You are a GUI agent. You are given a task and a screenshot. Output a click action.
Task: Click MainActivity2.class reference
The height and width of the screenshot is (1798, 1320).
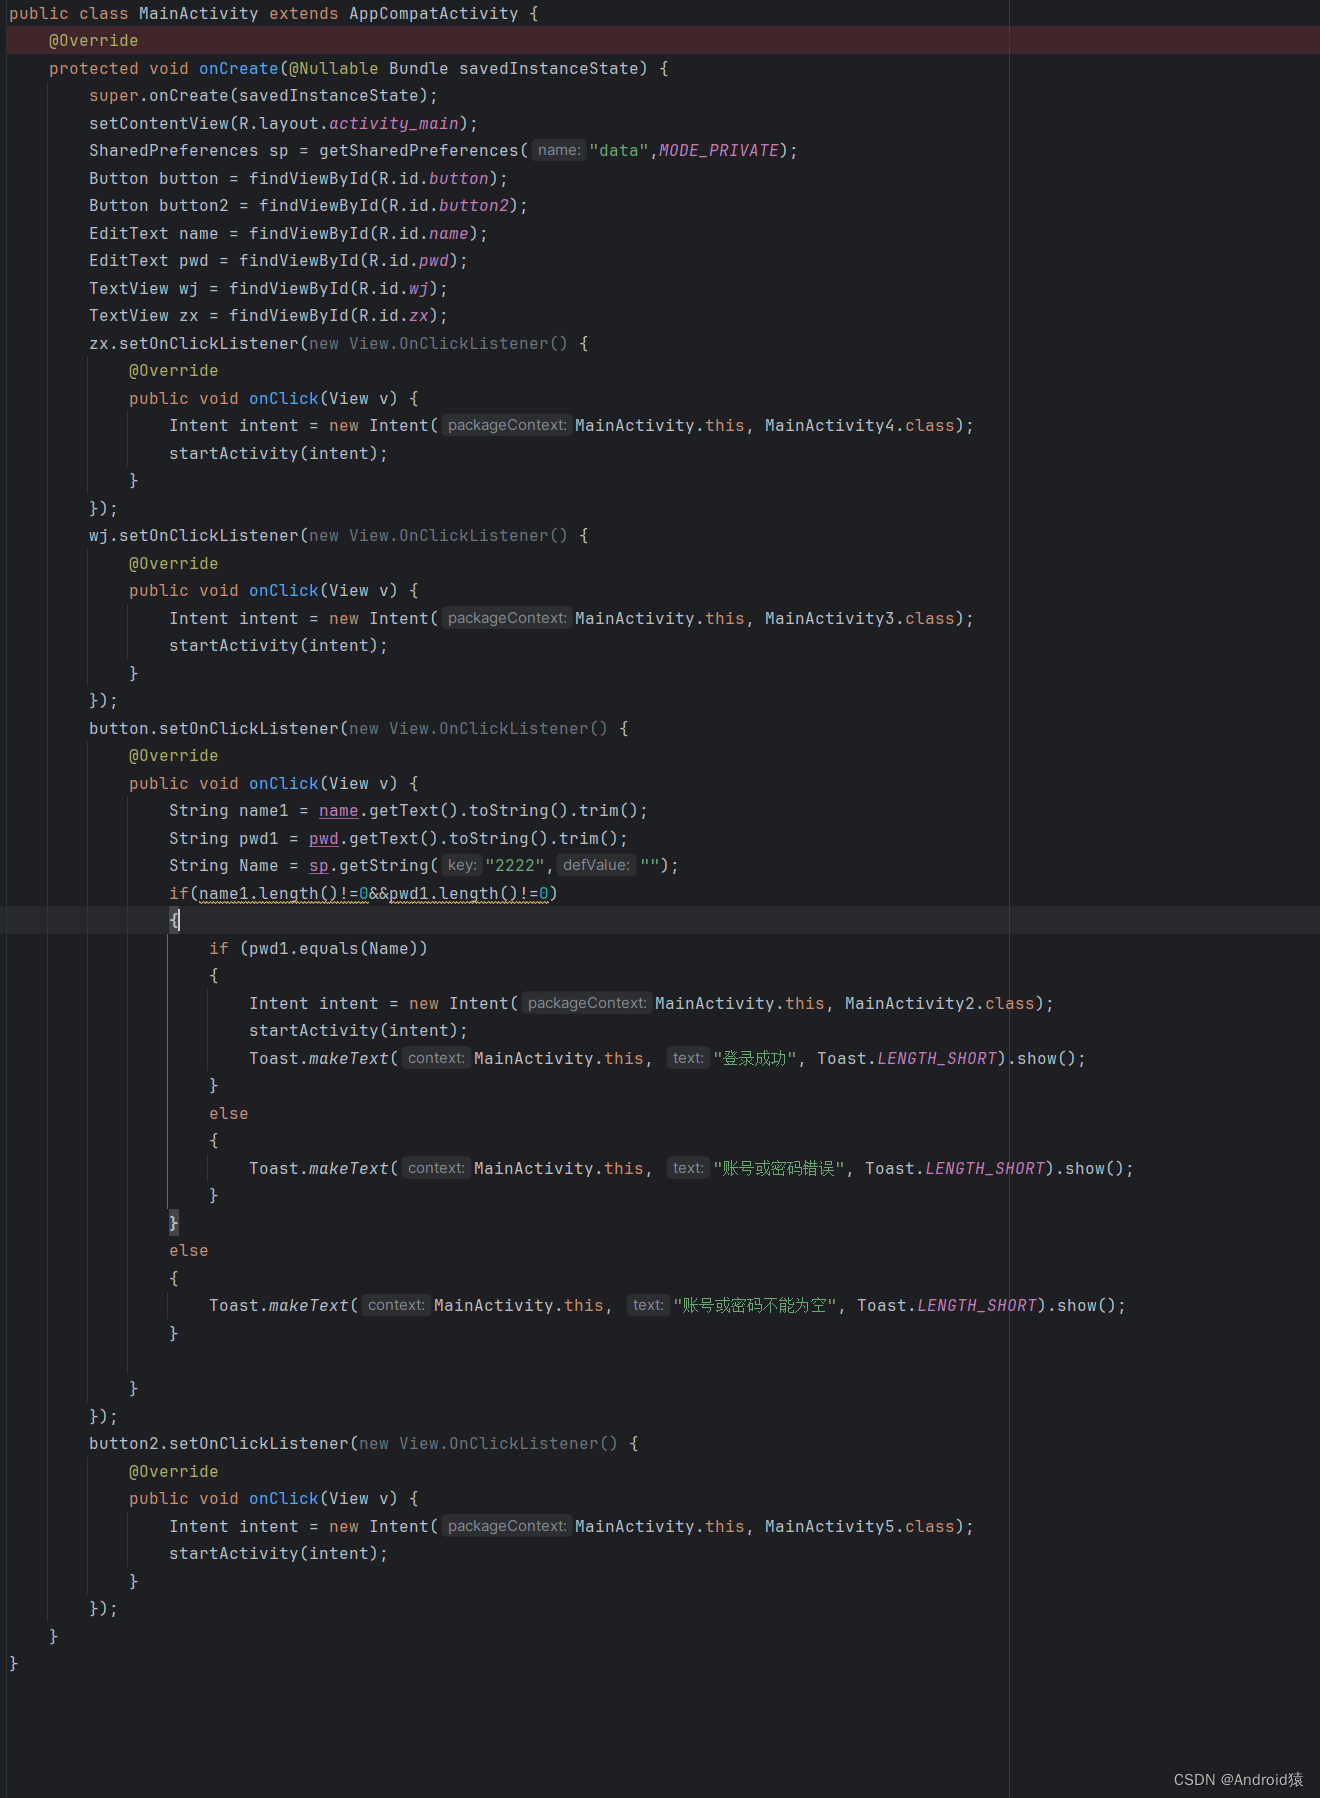939,1004
